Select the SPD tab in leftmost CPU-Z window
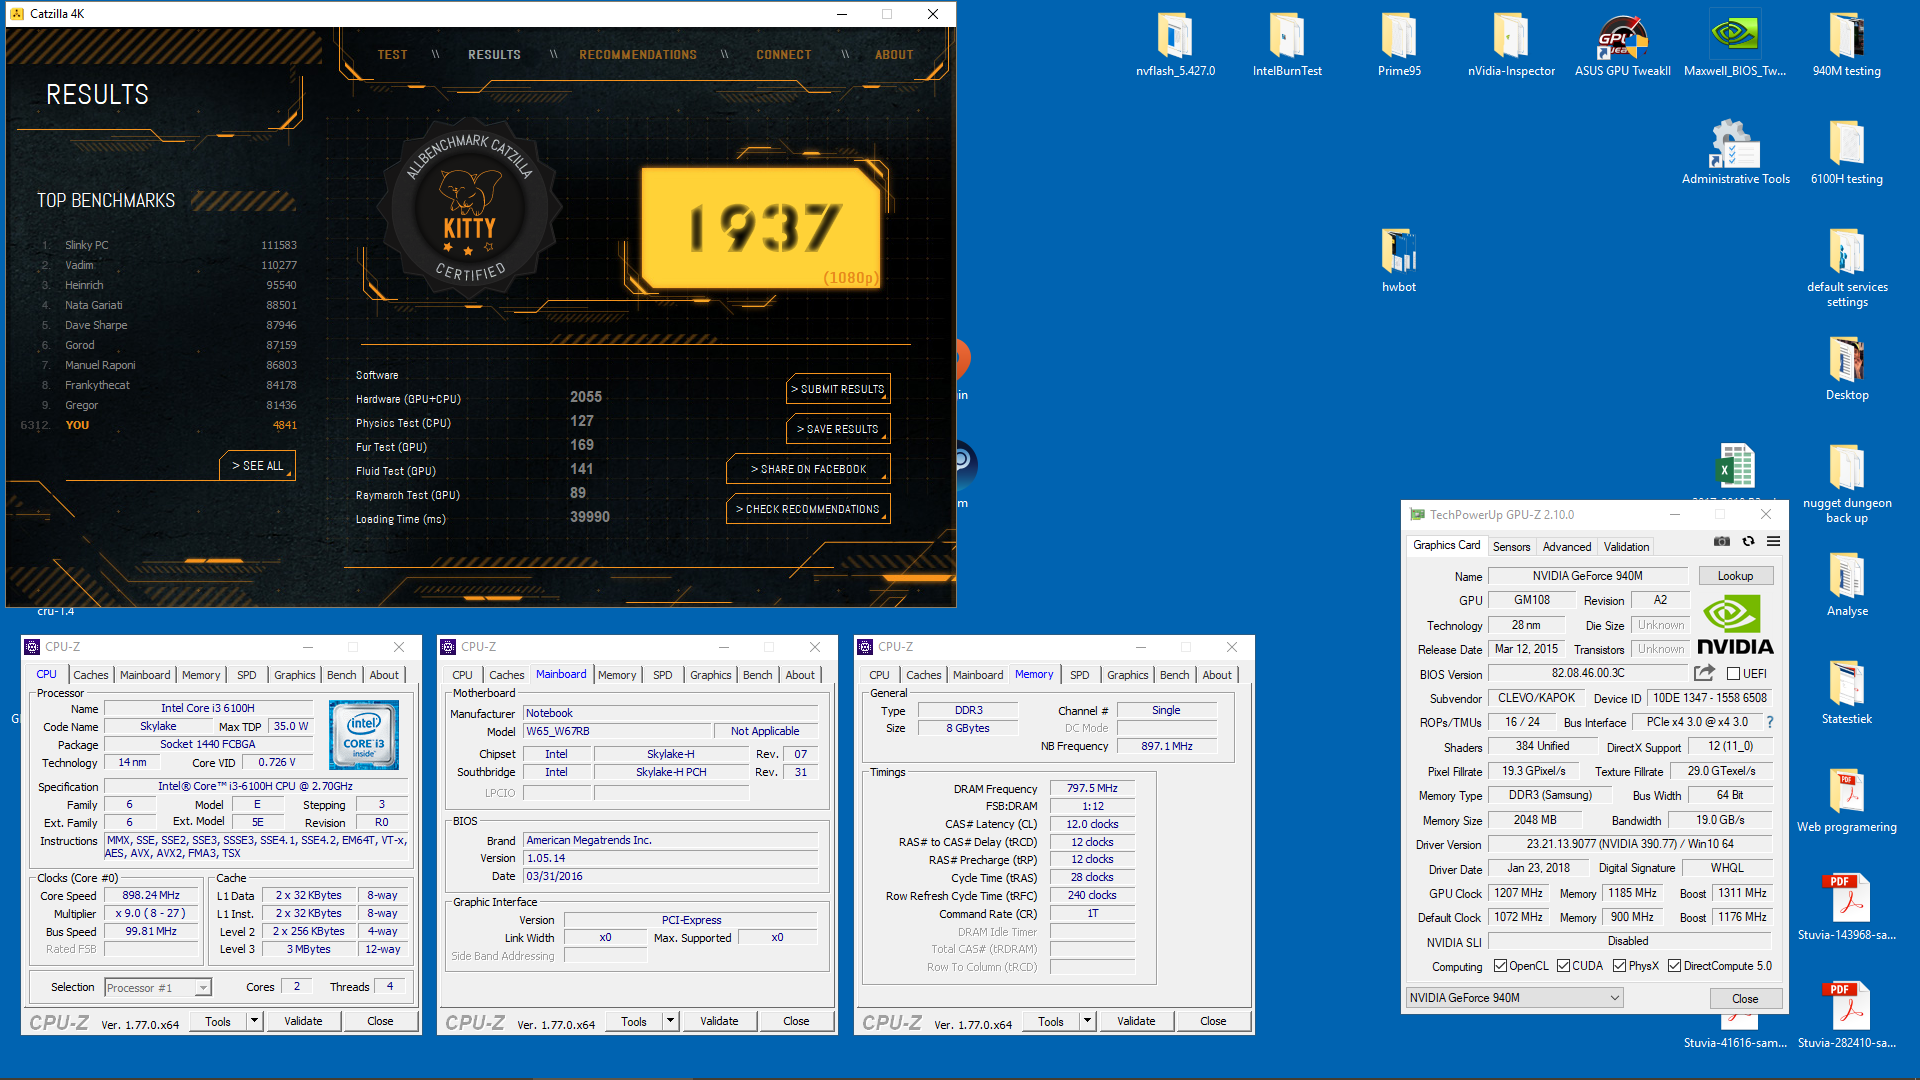The width and height of the screenshot is (1920, 1080). (246, 675)
